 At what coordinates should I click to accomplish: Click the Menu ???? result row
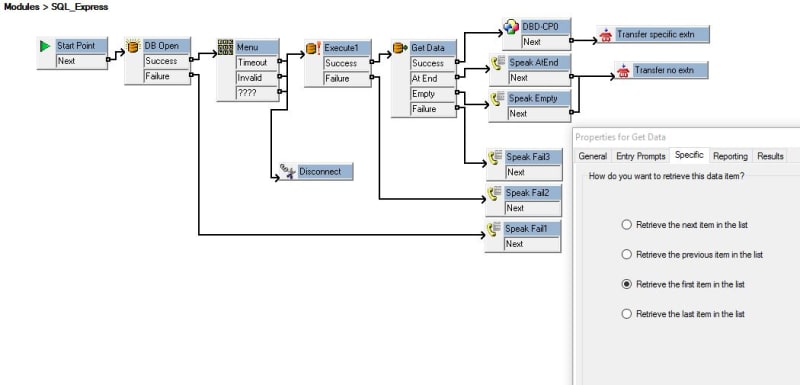[x=257, y=93]
